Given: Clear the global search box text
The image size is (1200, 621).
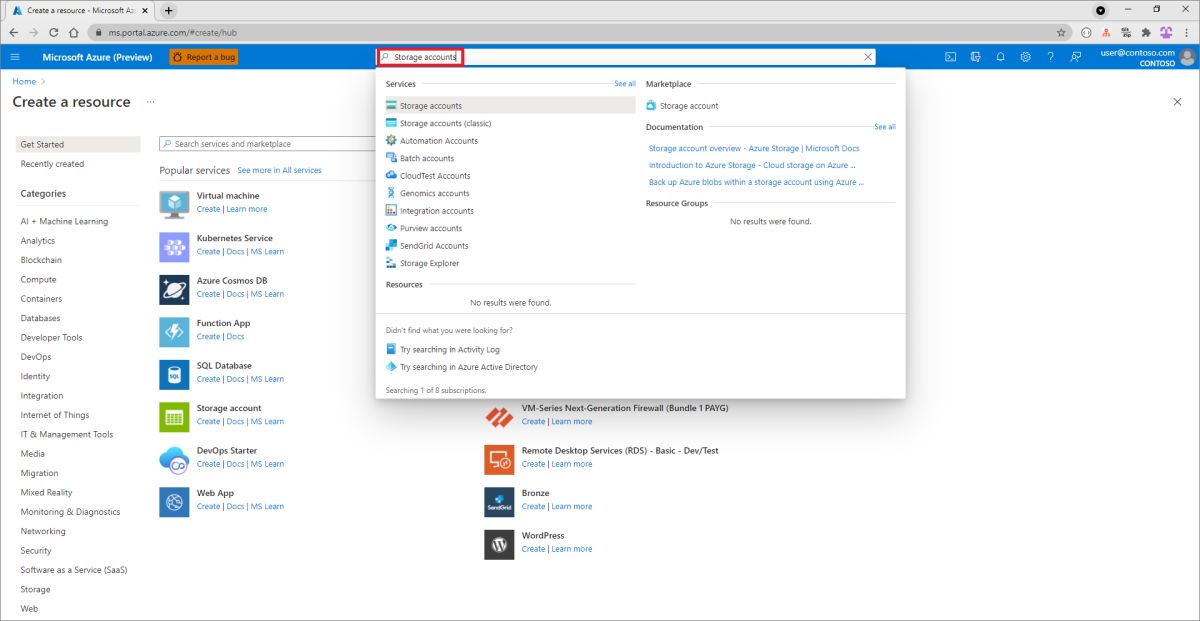Looking at the screenshot, I should tap(868, 57).
